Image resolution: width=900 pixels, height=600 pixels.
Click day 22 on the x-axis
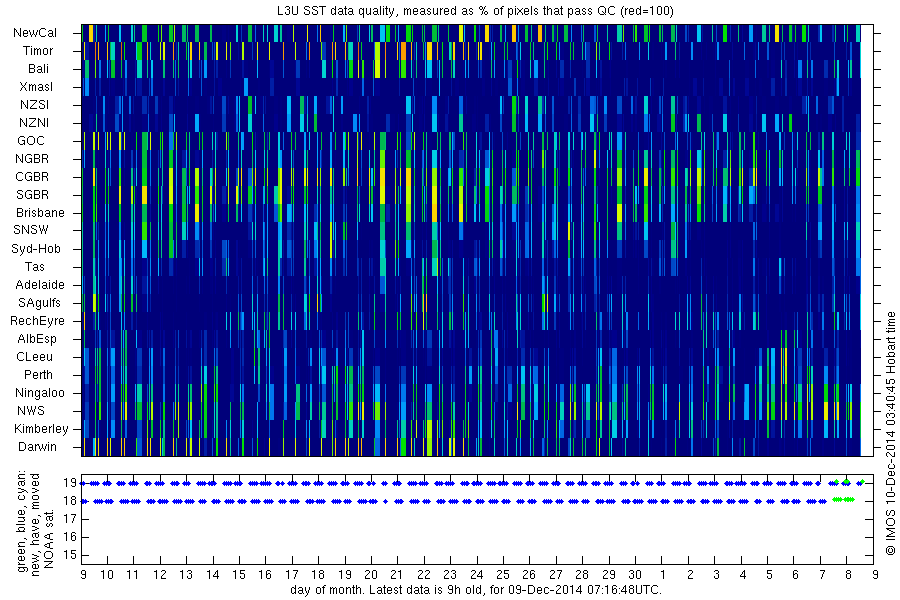pos(424,575)
